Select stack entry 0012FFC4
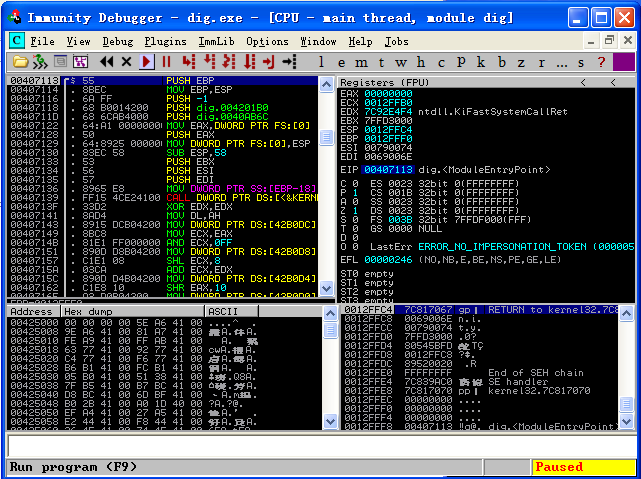 click(x=480, y=309)
